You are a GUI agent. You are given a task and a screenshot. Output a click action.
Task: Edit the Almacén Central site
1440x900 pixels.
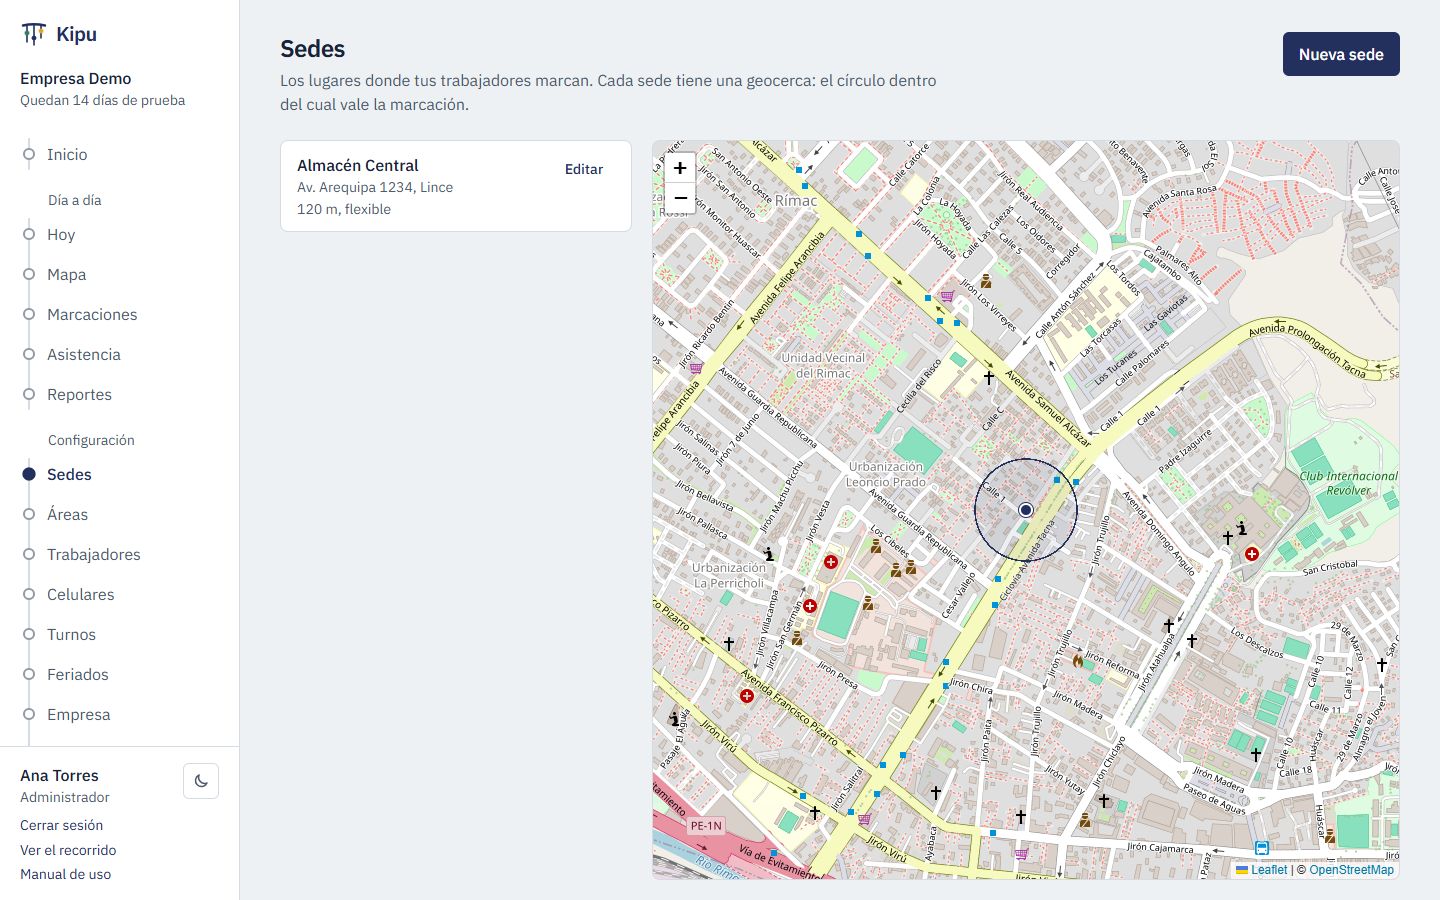584,169
